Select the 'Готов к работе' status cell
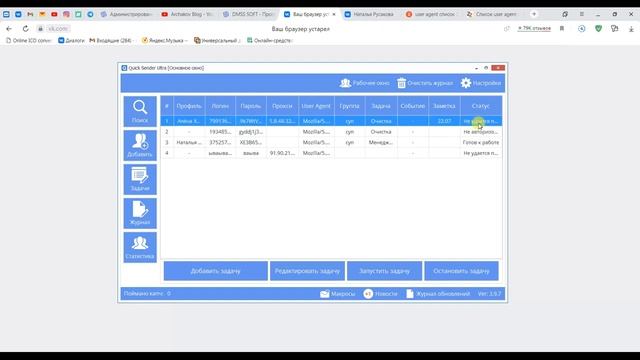Screen dimensions: 640x360 [481, 142]
